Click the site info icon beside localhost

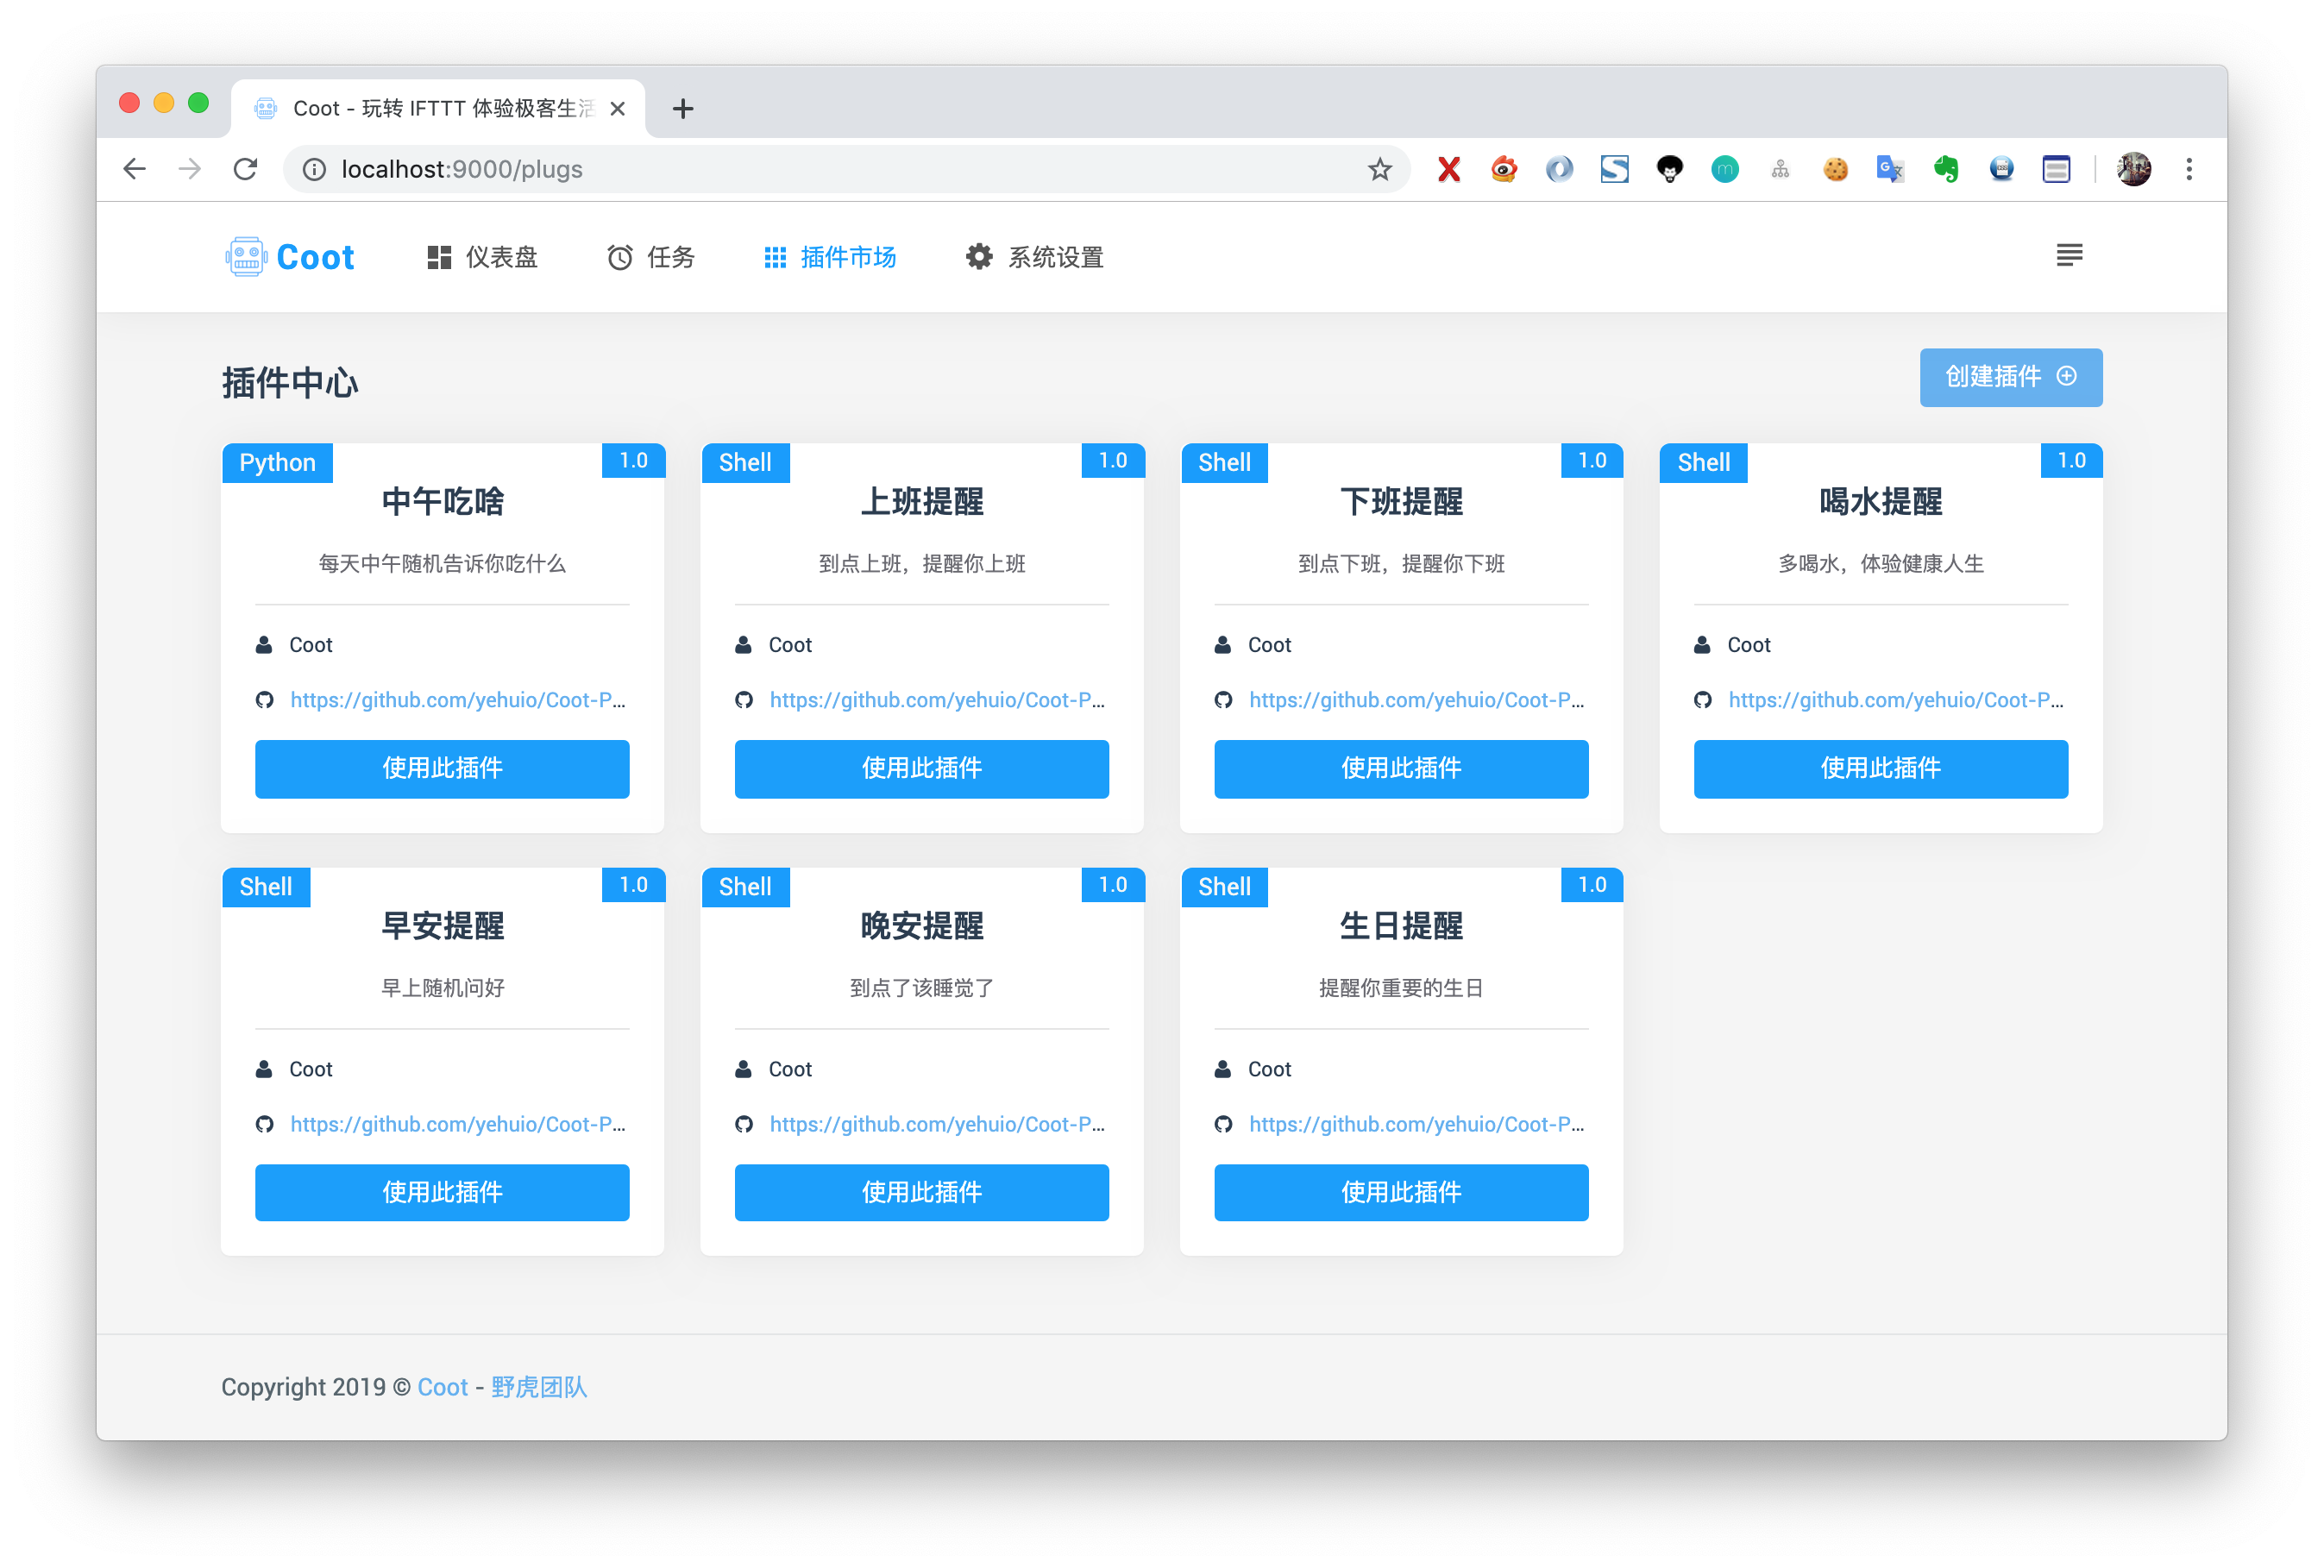[314, 169]
